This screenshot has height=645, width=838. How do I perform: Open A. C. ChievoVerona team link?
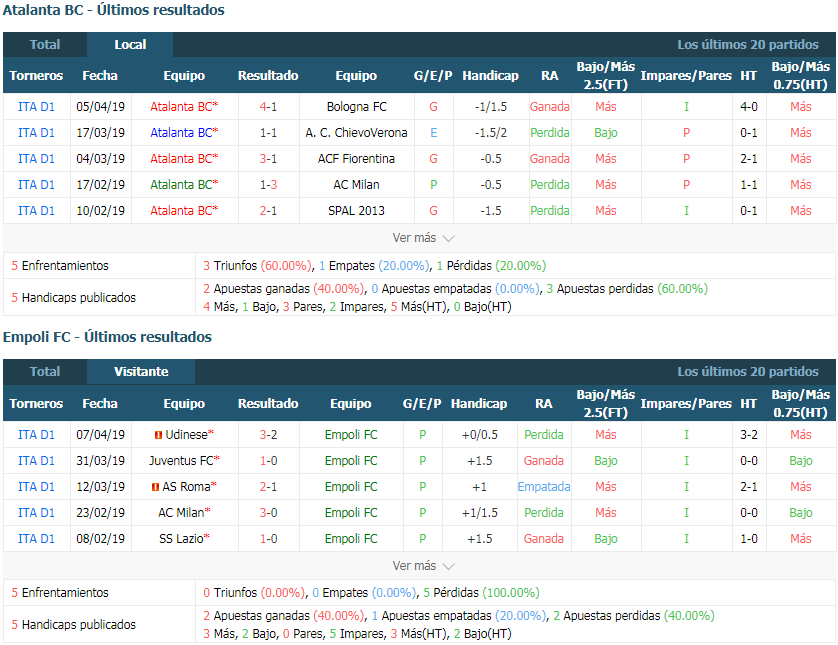[x=356, y=133]
